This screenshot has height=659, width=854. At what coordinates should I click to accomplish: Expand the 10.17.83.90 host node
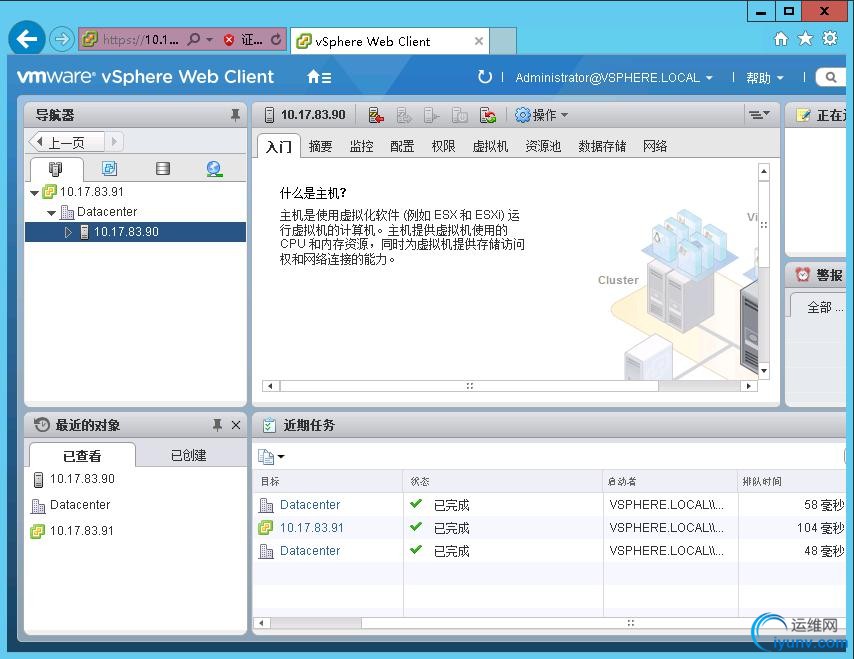(x=68, y=233)
